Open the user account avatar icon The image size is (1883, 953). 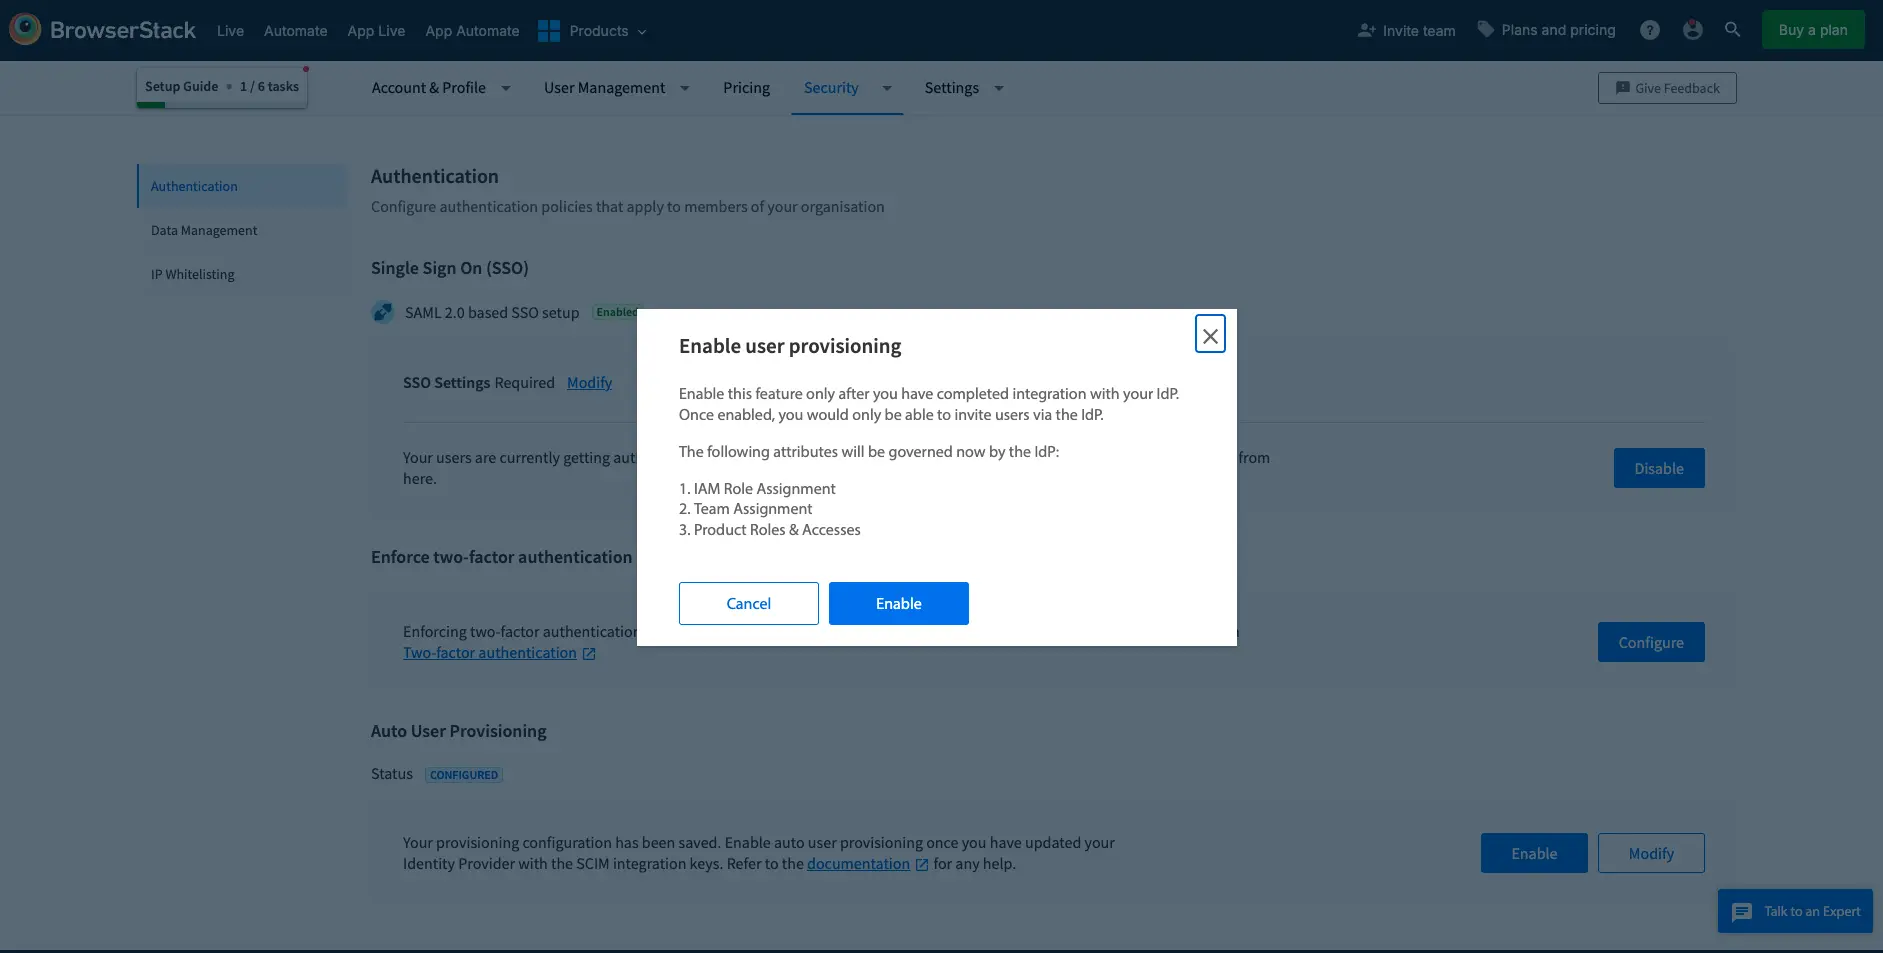[x=1692, y=30]
